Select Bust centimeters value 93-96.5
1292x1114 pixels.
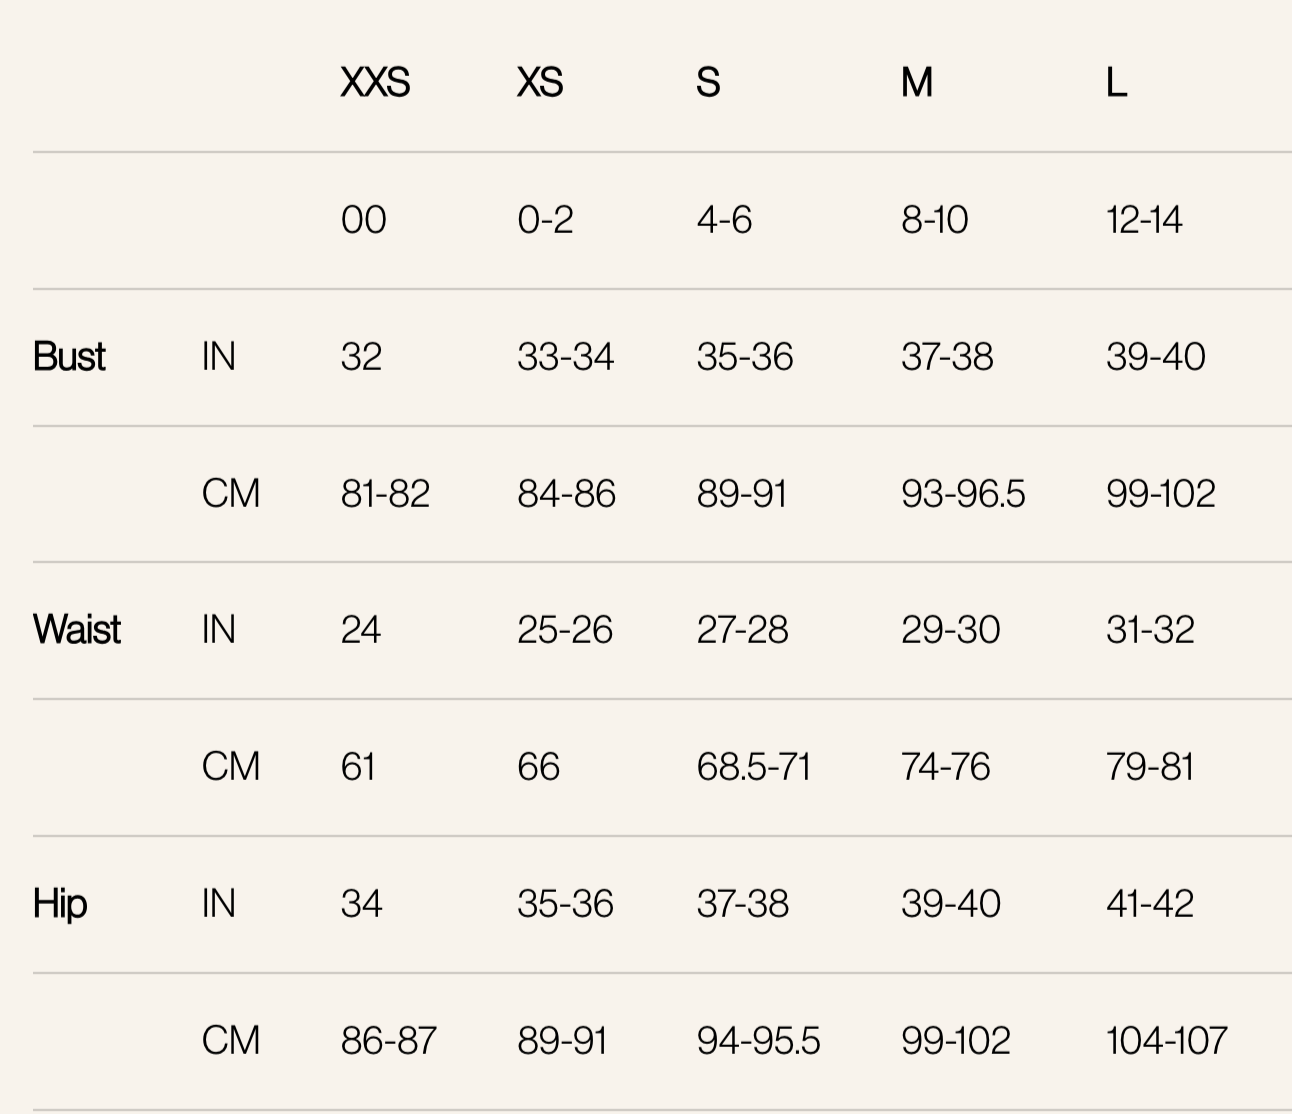click(963, 494)
